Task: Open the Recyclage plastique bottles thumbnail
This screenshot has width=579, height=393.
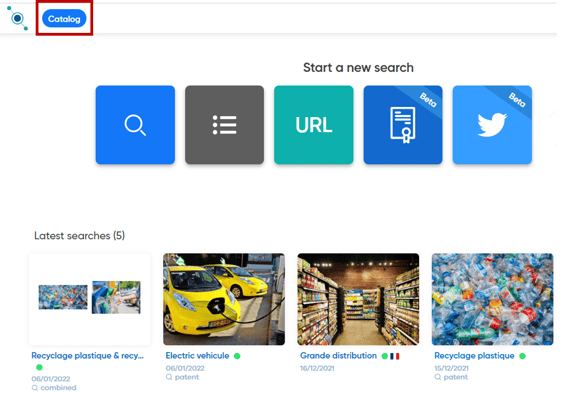Action: (x=493, y=299)
